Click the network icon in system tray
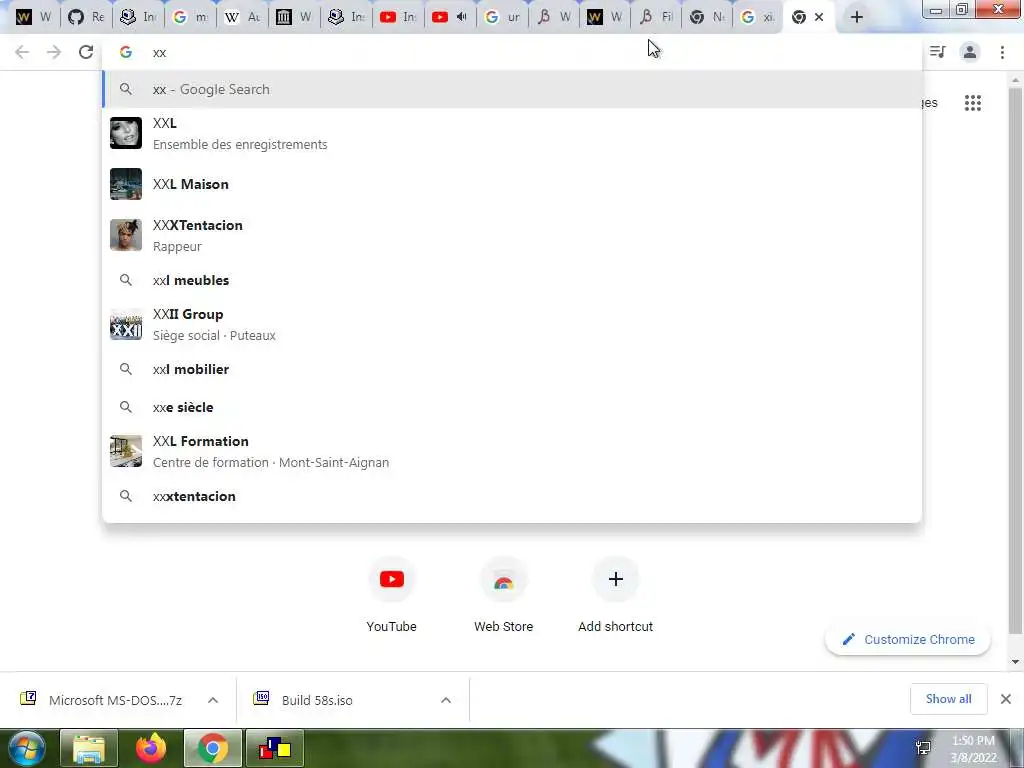This screenshot has height=768, width=1024. (923, 748)
